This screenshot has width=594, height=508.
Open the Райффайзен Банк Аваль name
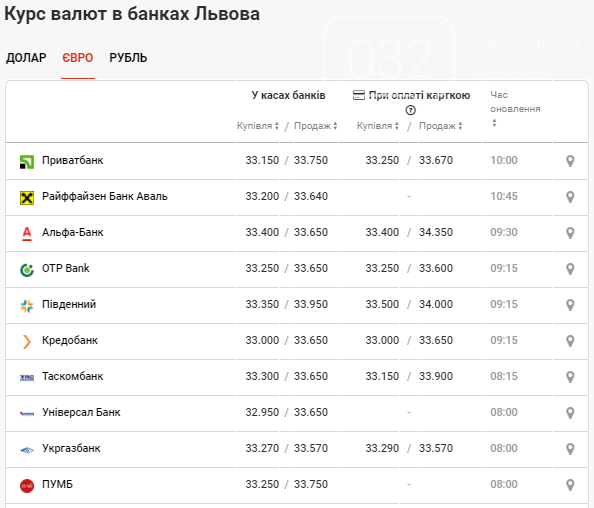pos(105,197)
